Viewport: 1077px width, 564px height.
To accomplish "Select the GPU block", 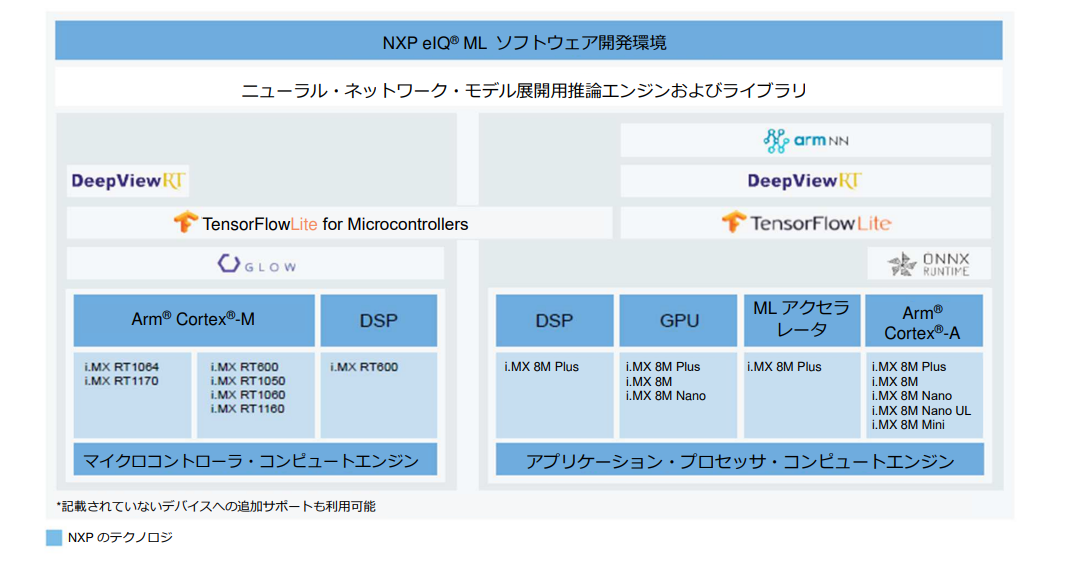I will (679, 320).
